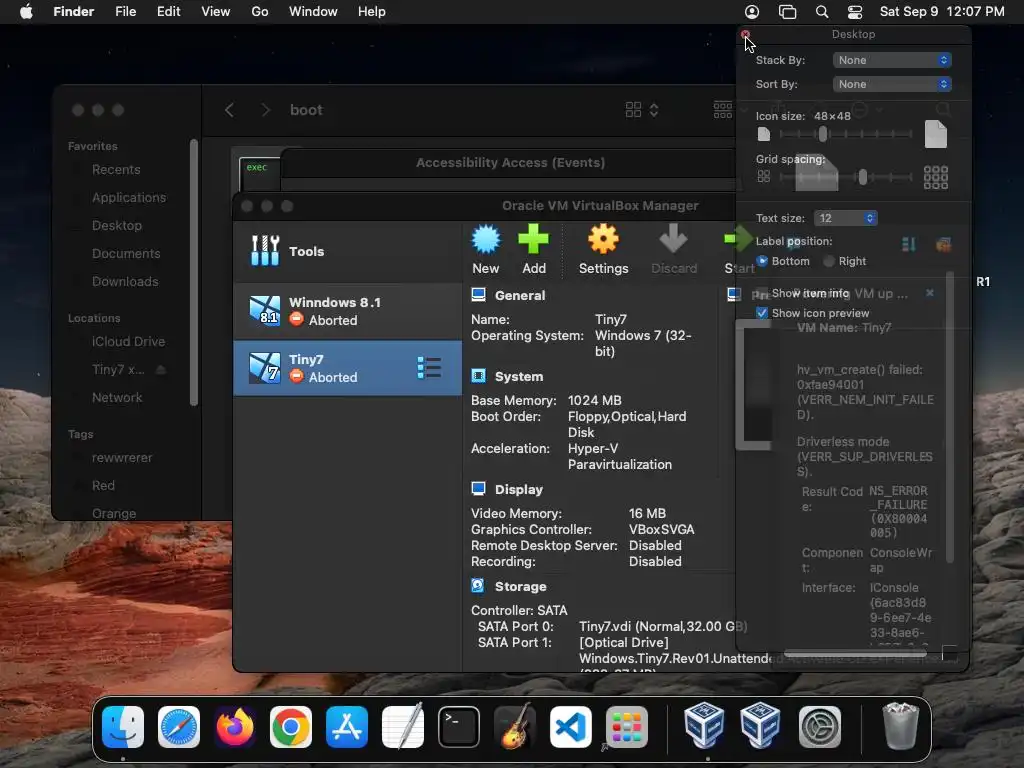Screen dimensions: 1024x768
Task: Select the Winndows 8.1 virtual machine
Action: [x=347, y=311]
